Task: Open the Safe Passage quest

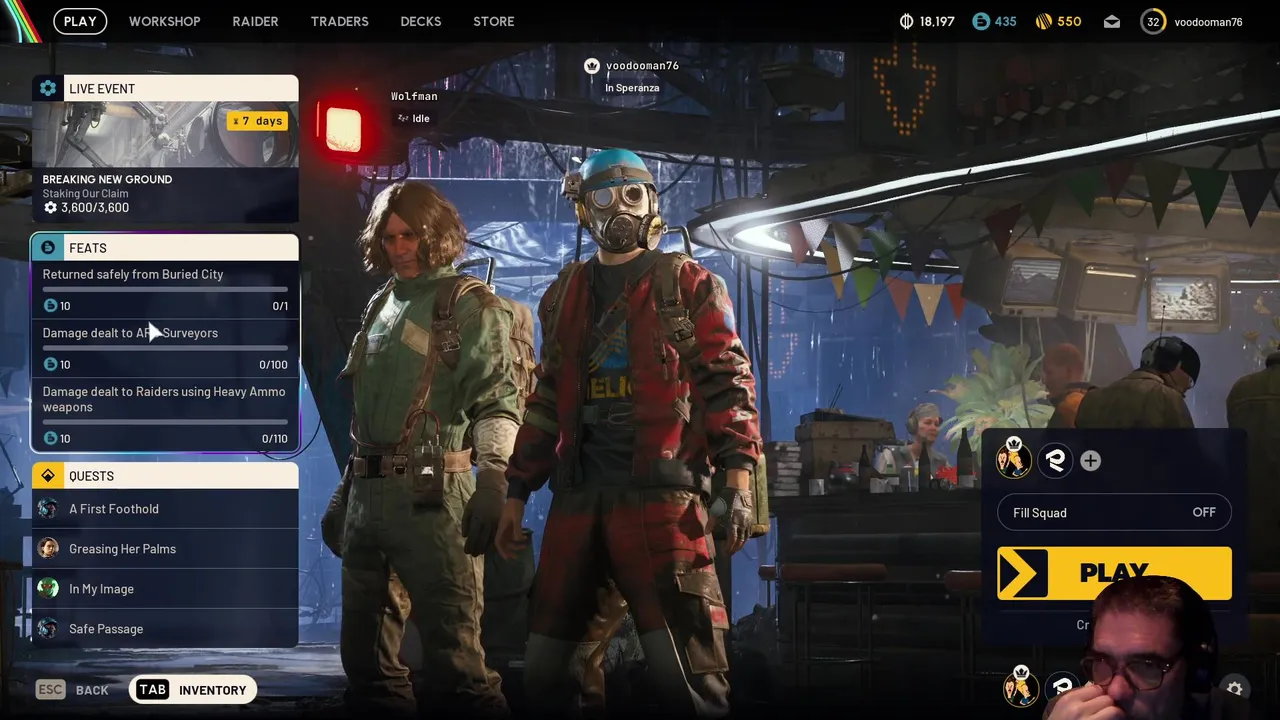Action: [x=165, y=629]
